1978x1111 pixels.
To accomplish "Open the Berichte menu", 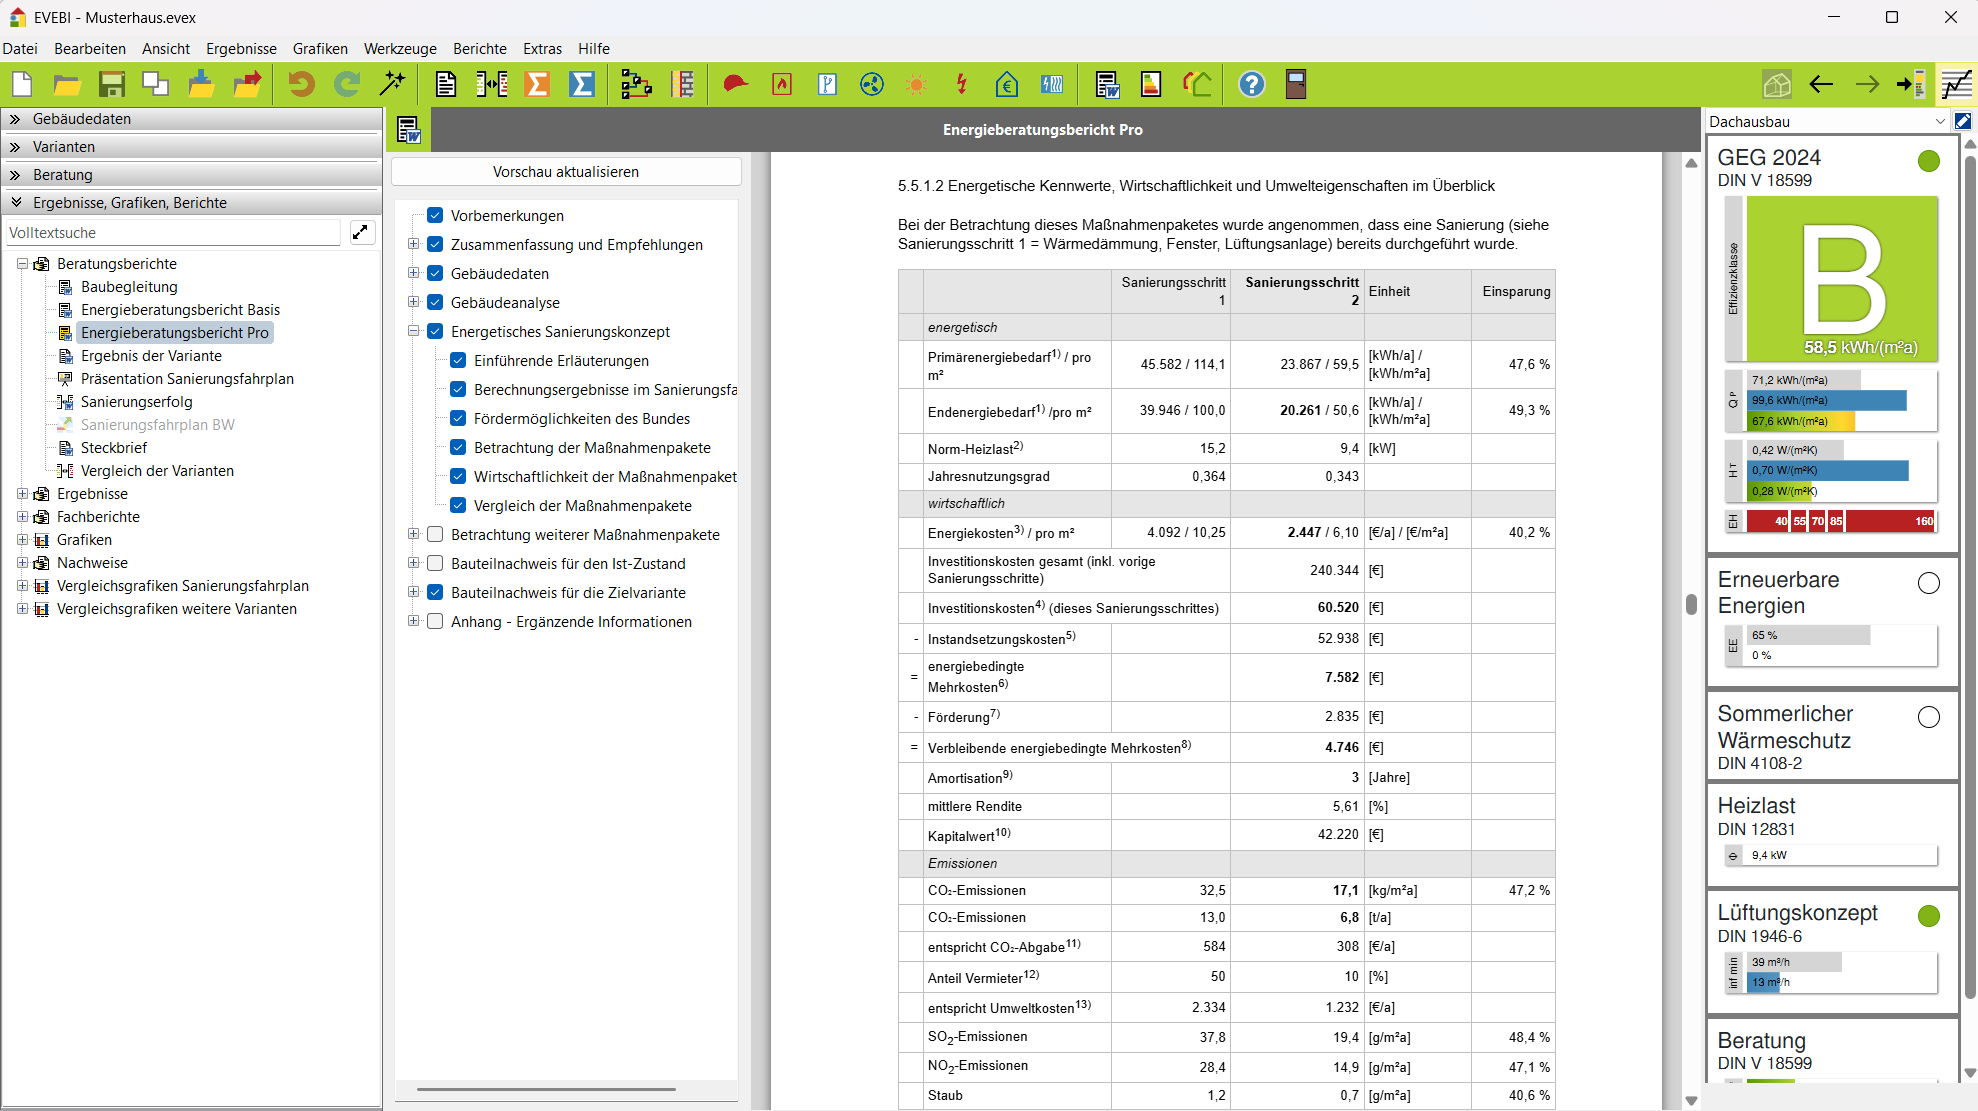I will coord(479,49).
